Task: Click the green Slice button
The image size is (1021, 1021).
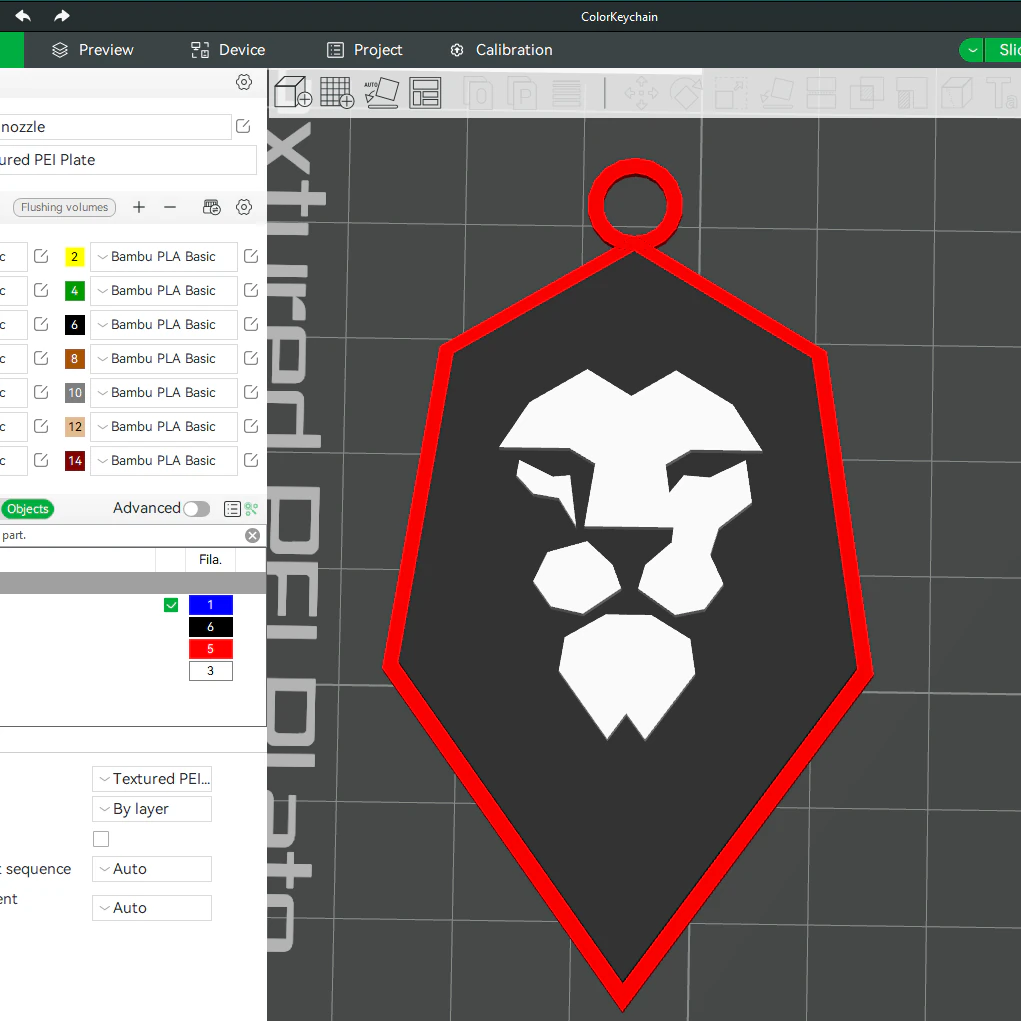Action: [1004, 50]
